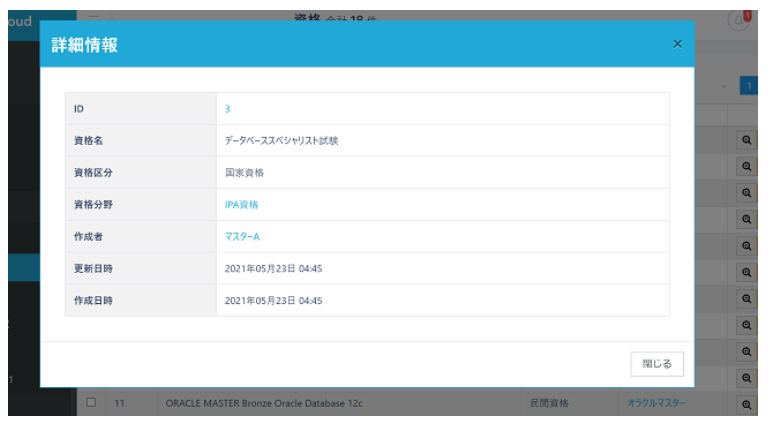Open the notification bell icon

coord(739,21)
